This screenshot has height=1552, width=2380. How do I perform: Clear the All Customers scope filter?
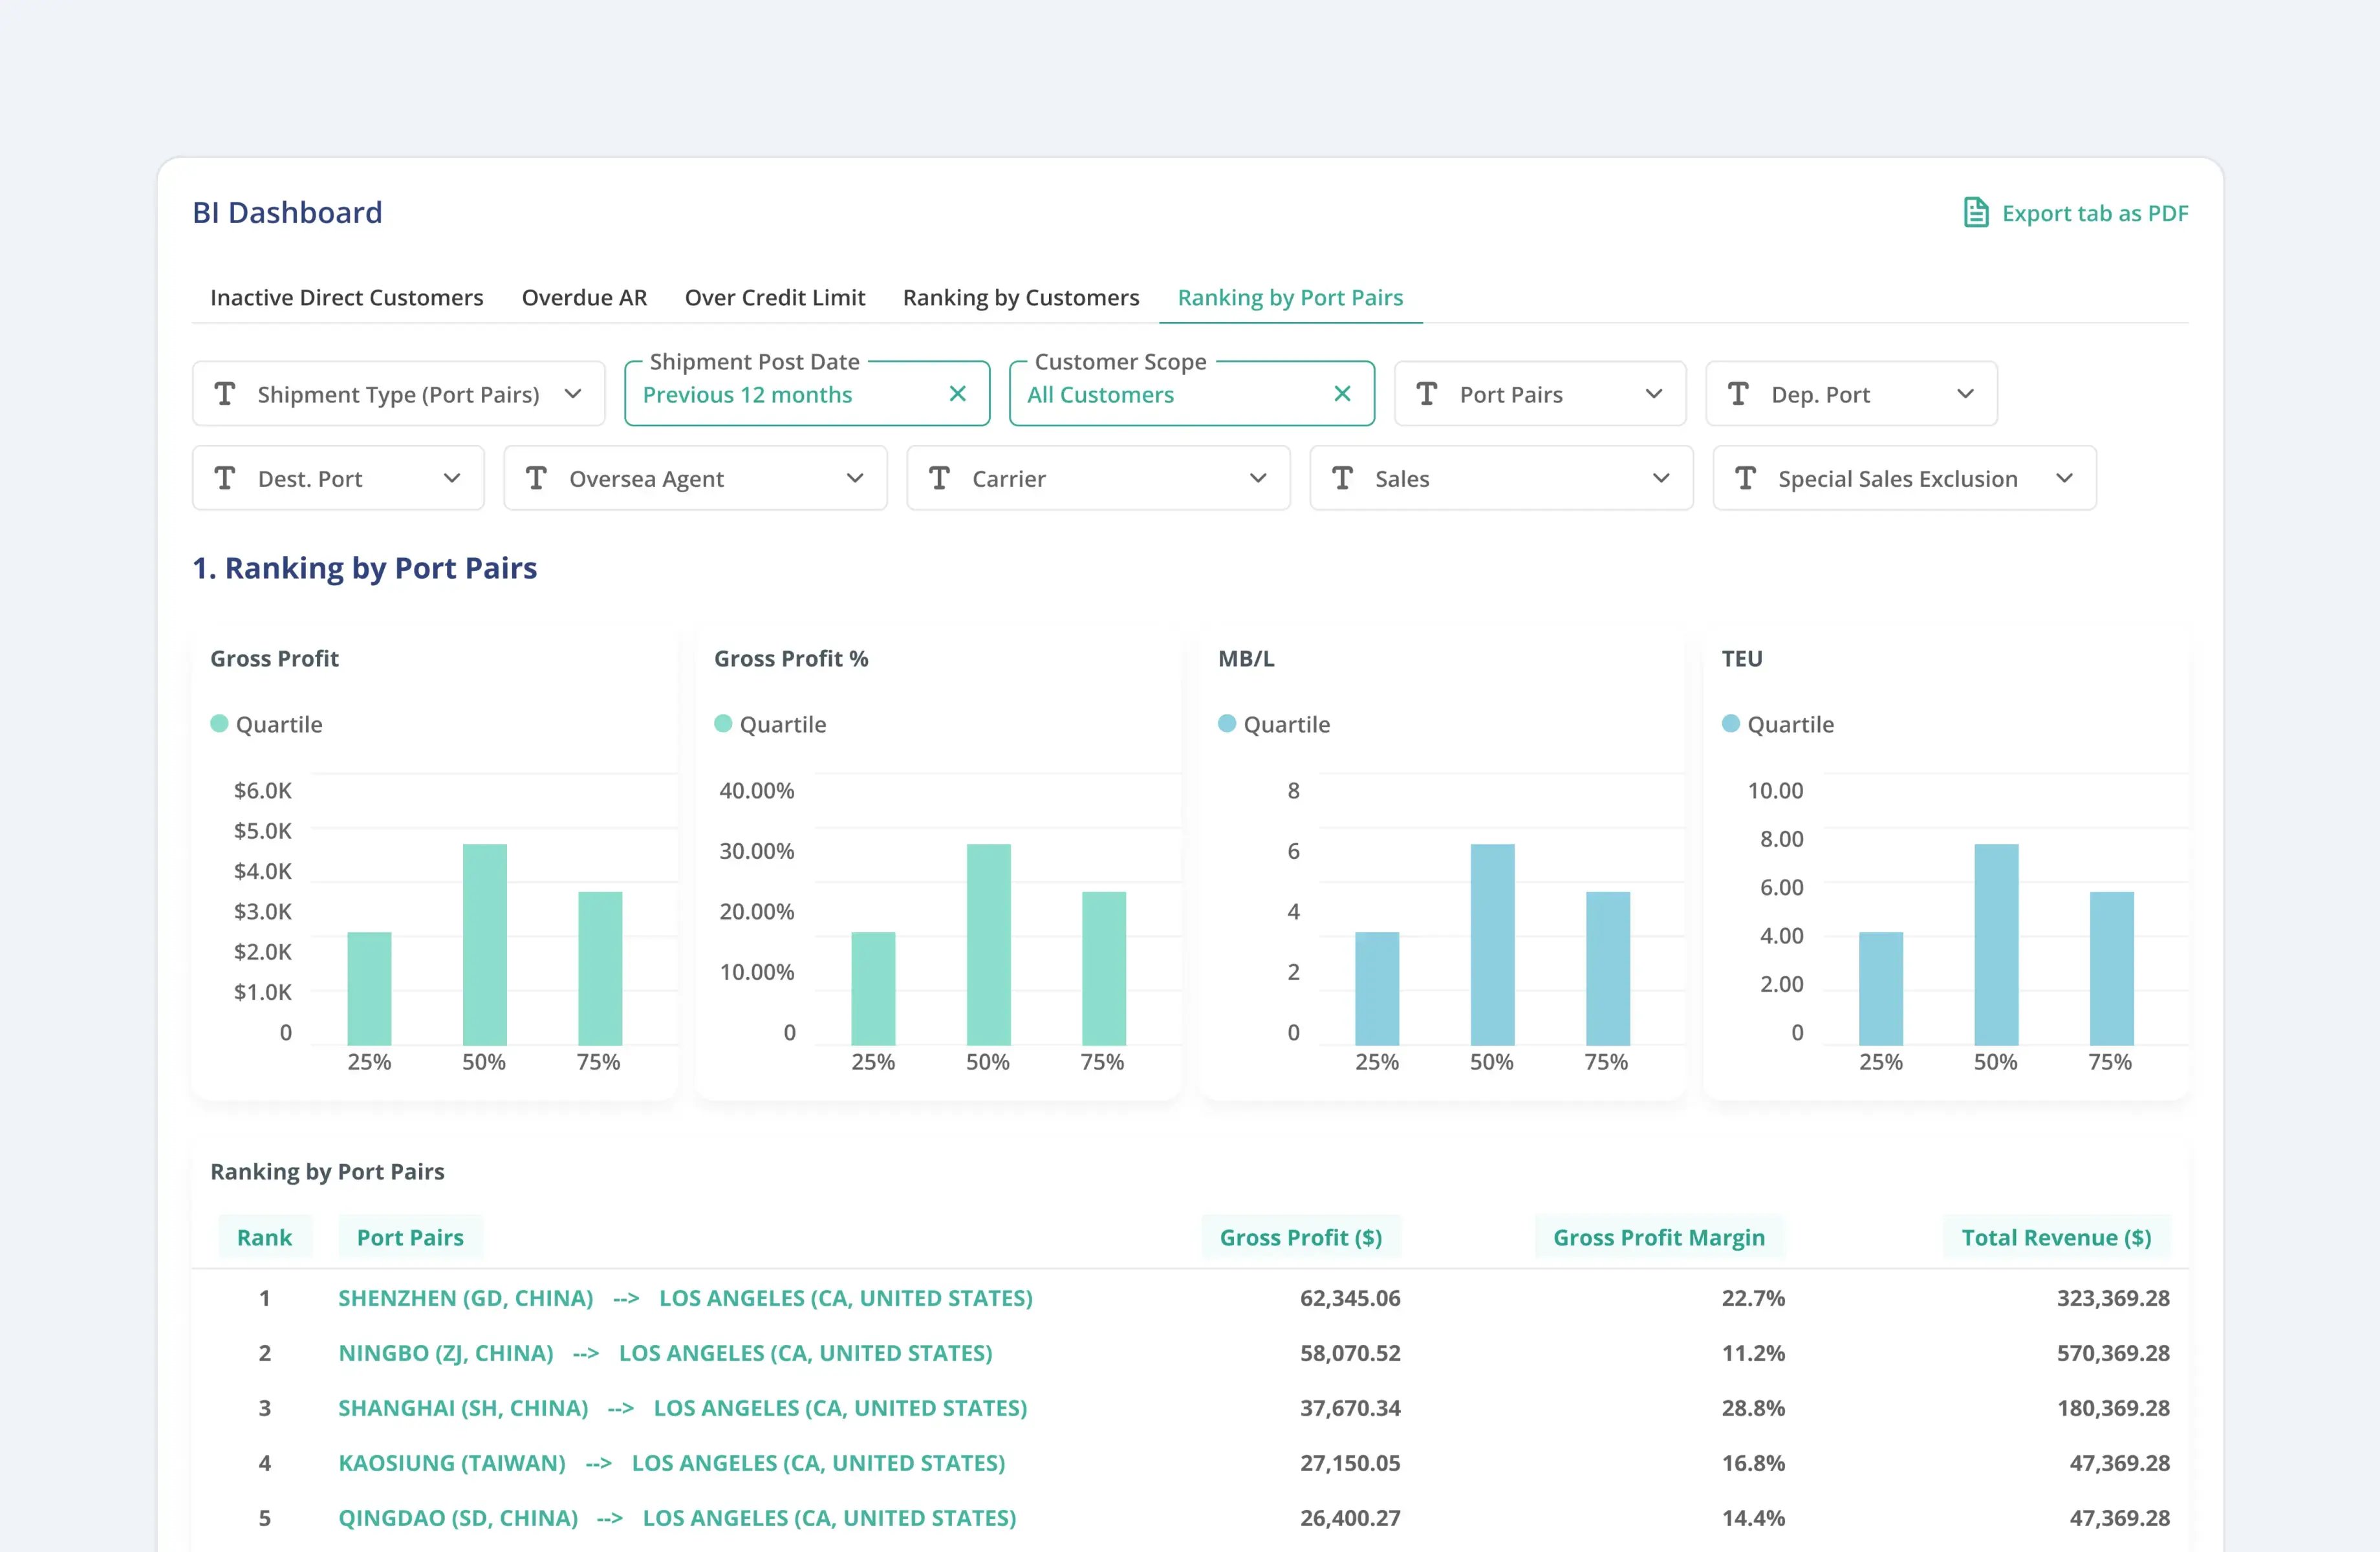click(1341, 393)
